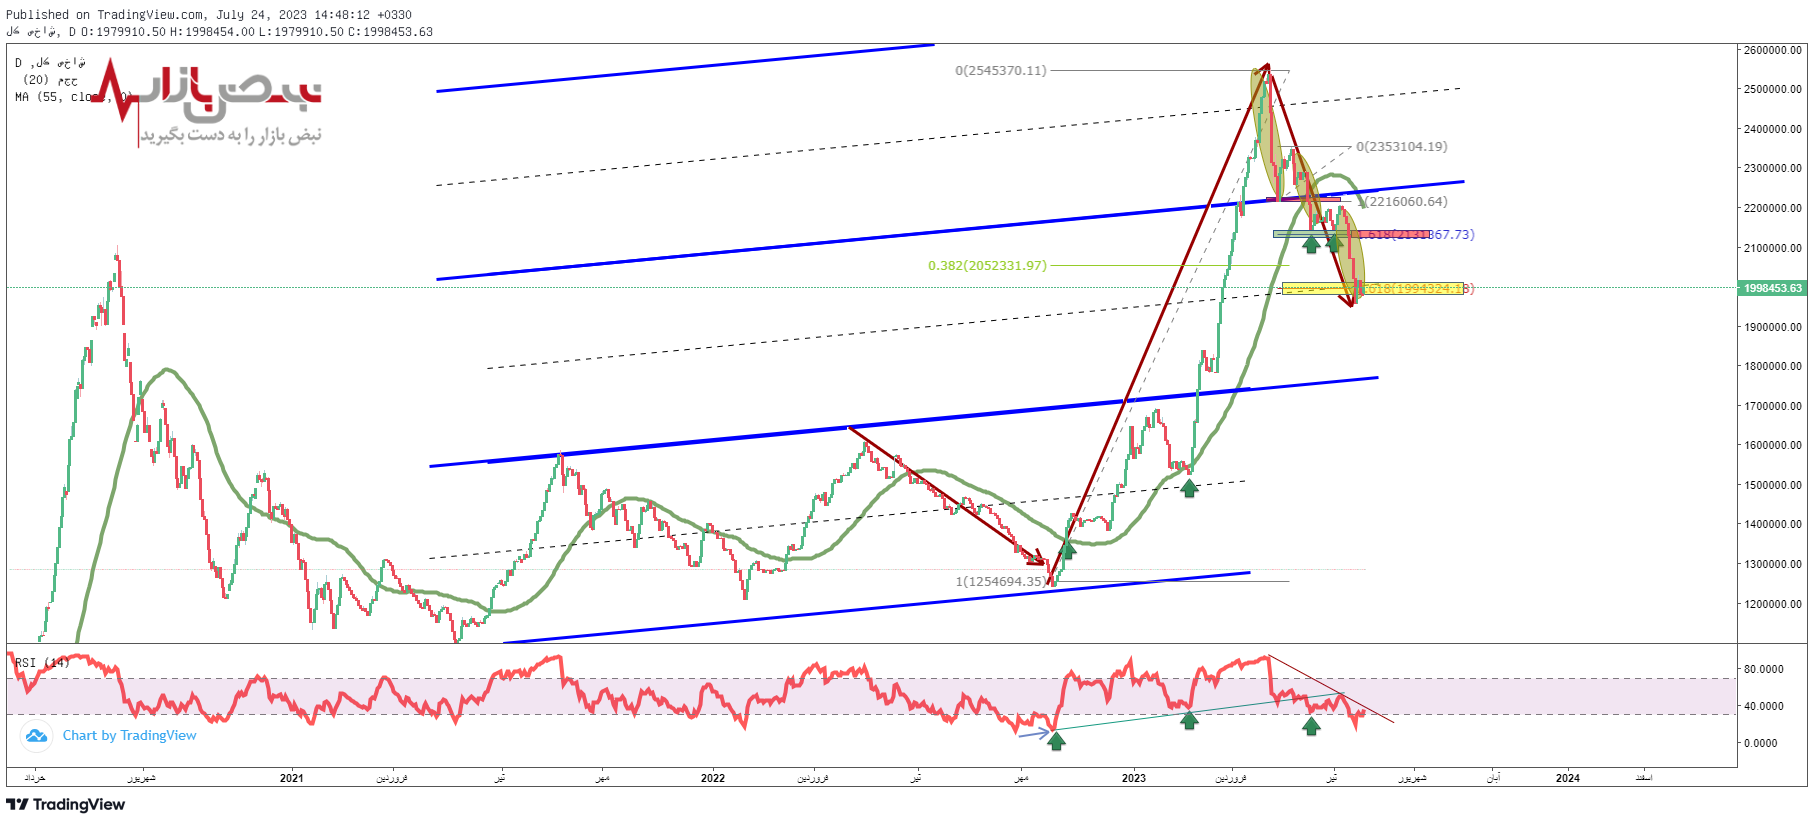
Task: Click the current price tag 1998453.63
Action: click(x=1773, y=288)
